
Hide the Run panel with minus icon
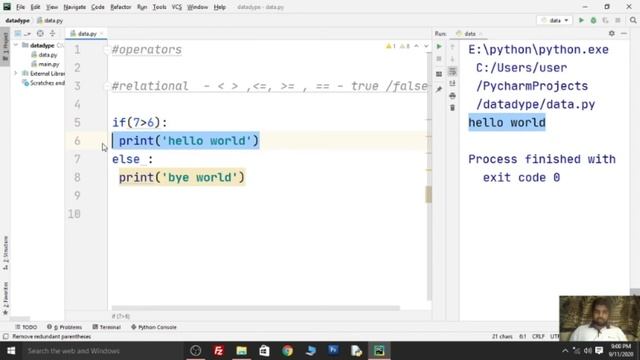click(x=624, y=33)
